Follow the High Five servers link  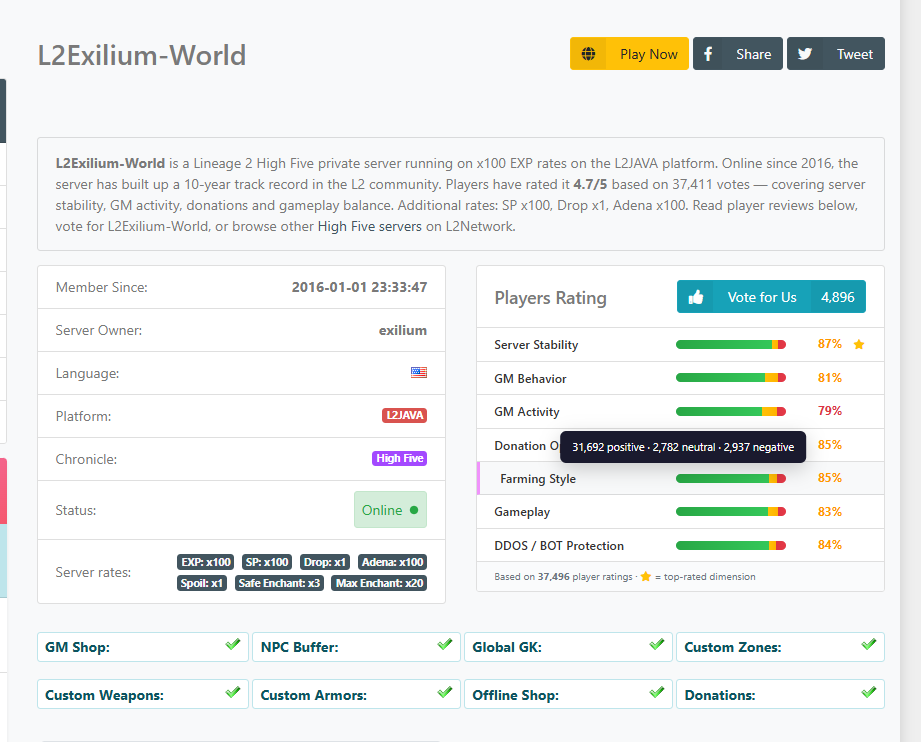(x=369, y=226)
